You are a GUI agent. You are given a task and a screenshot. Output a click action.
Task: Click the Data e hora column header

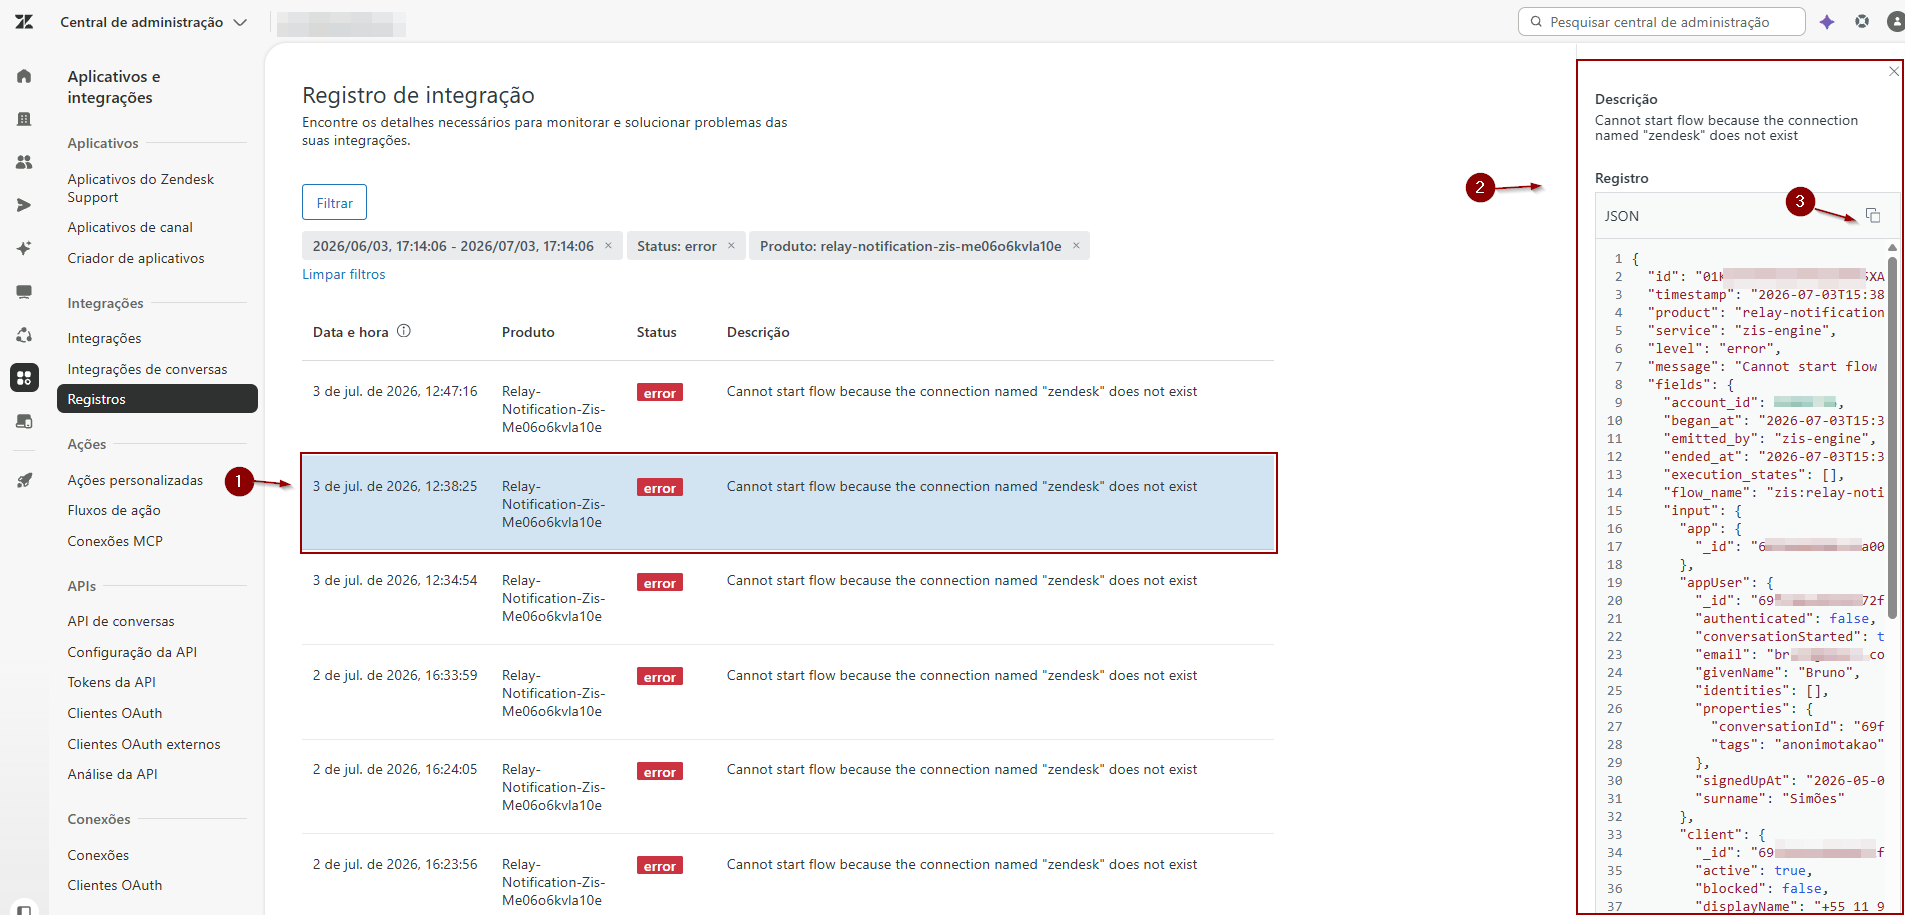(351, 332)
